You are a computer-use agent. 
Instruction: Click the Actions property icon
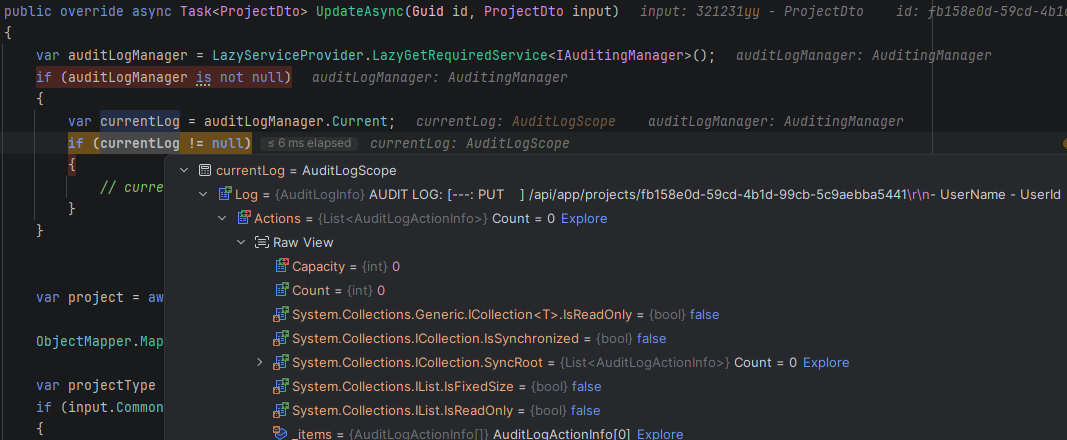pos(243,218)
